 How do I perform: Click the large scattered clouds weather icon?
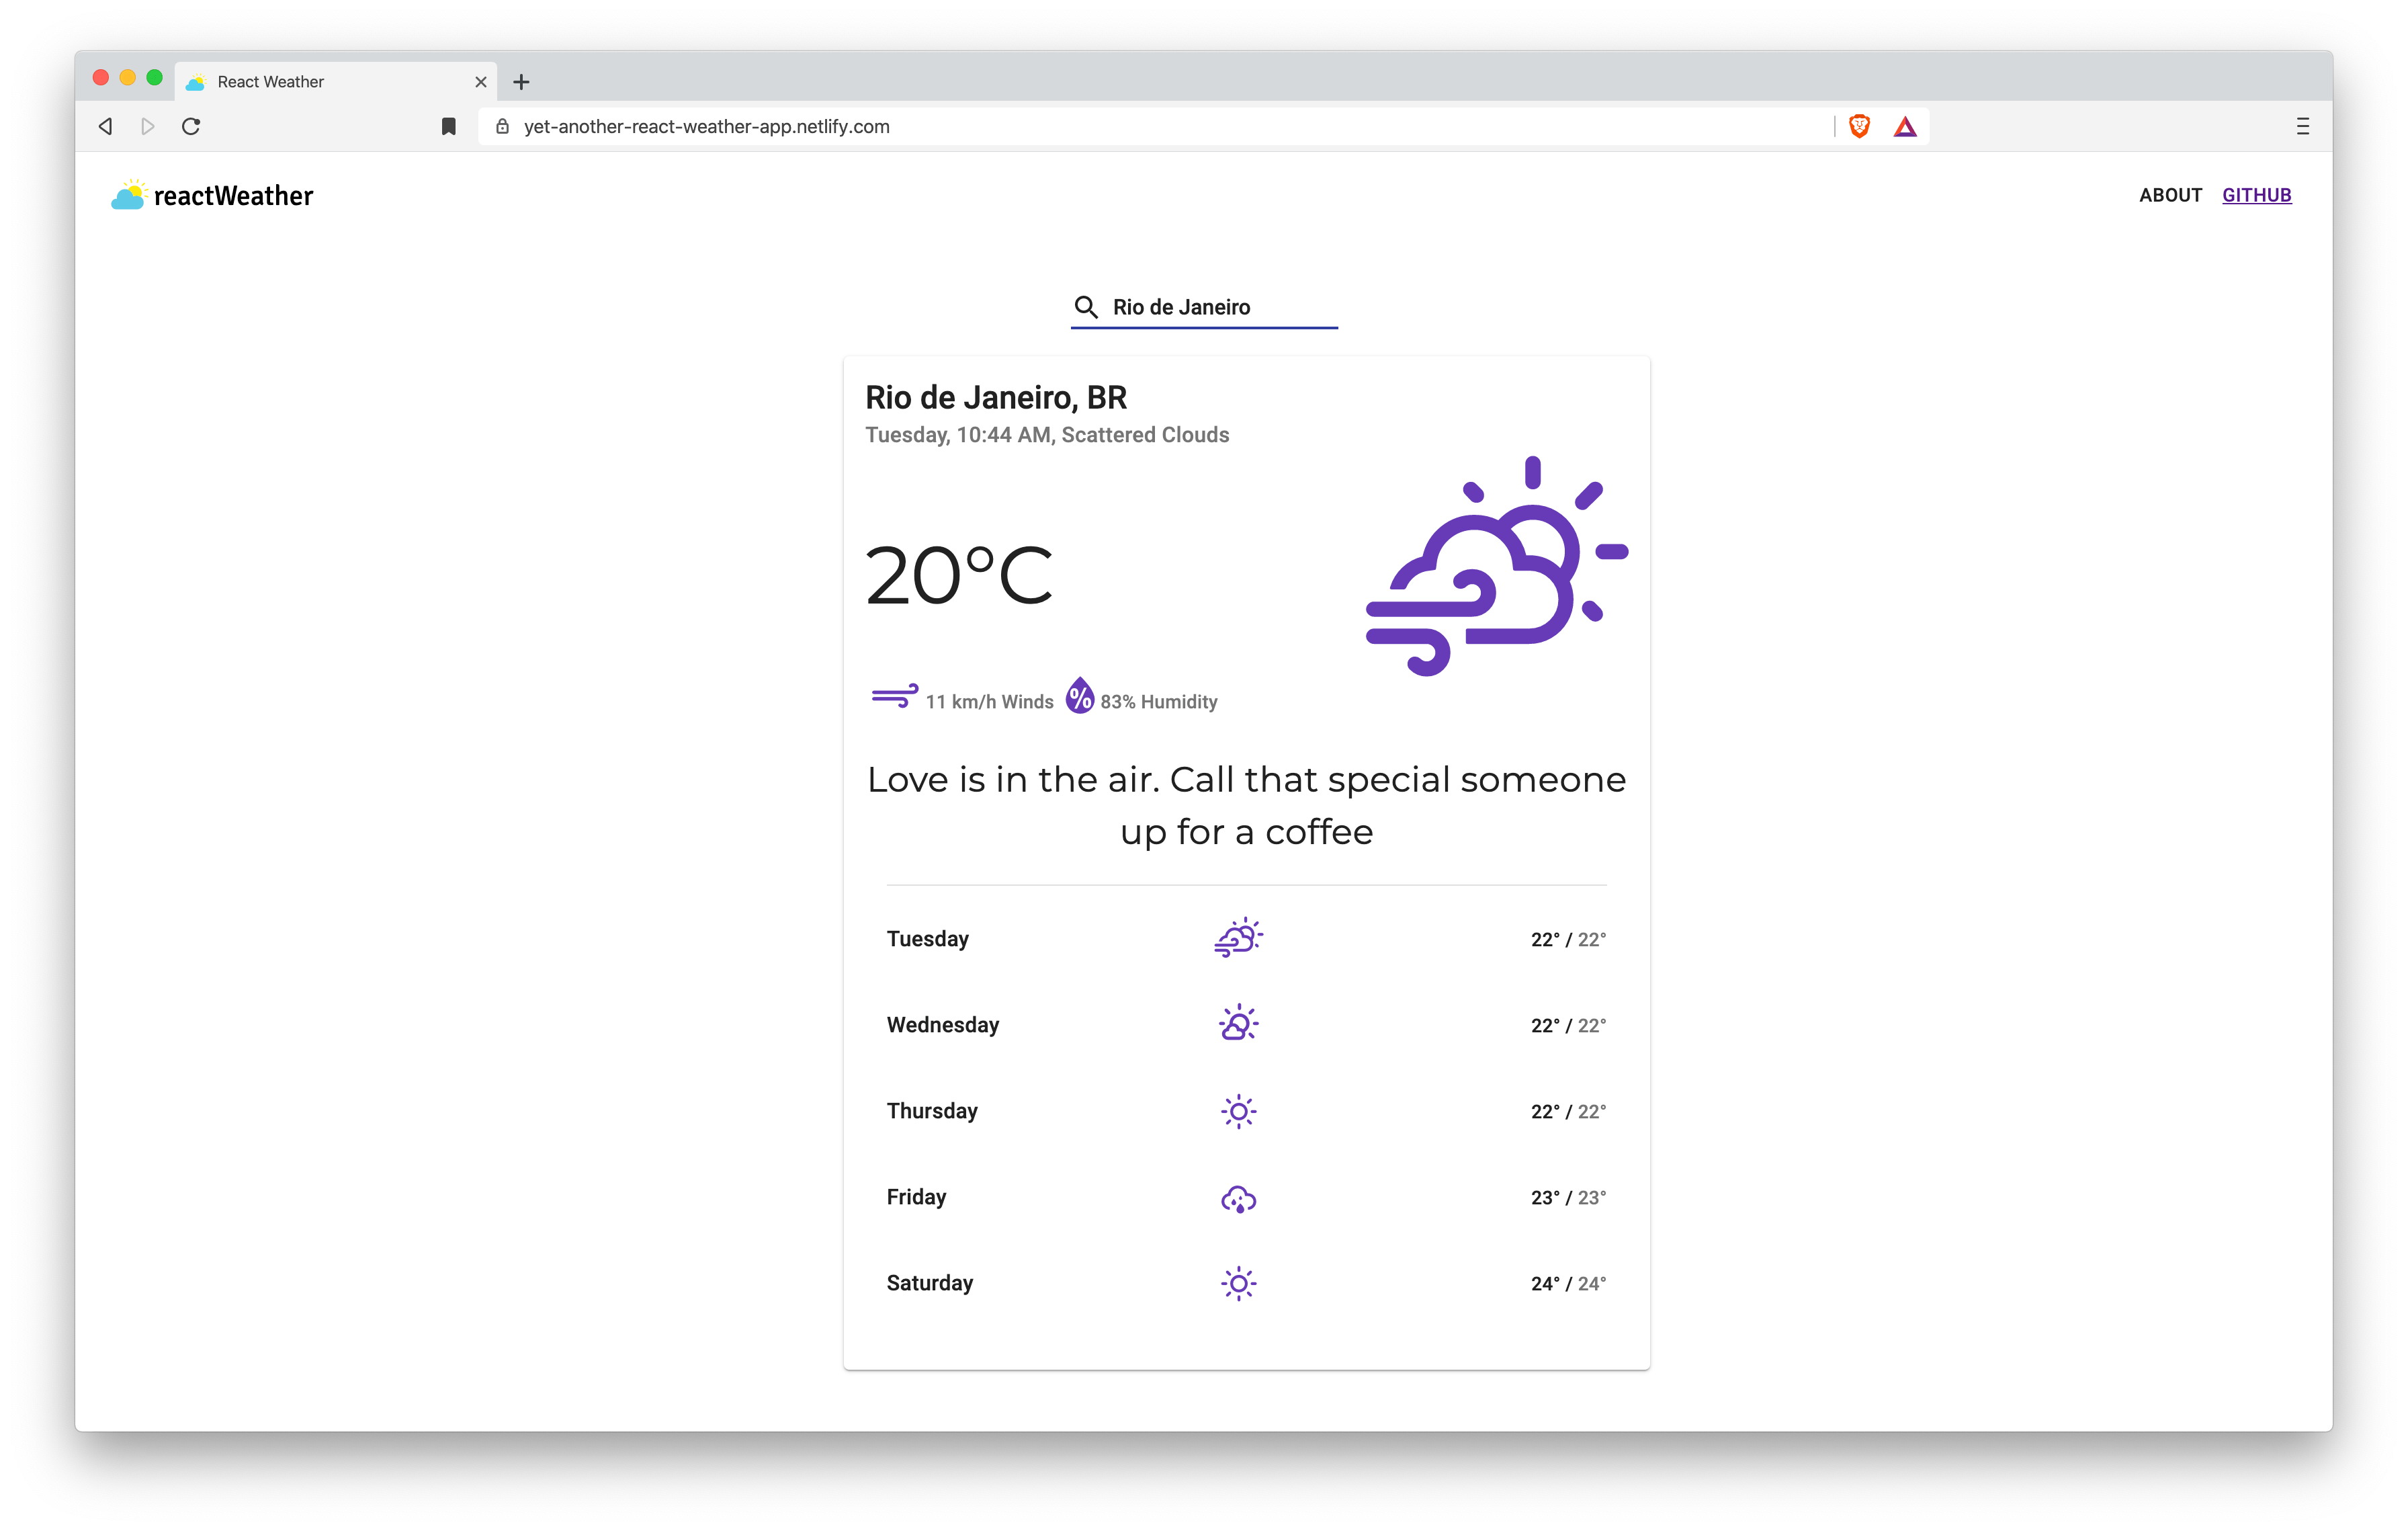(1497, 566)
